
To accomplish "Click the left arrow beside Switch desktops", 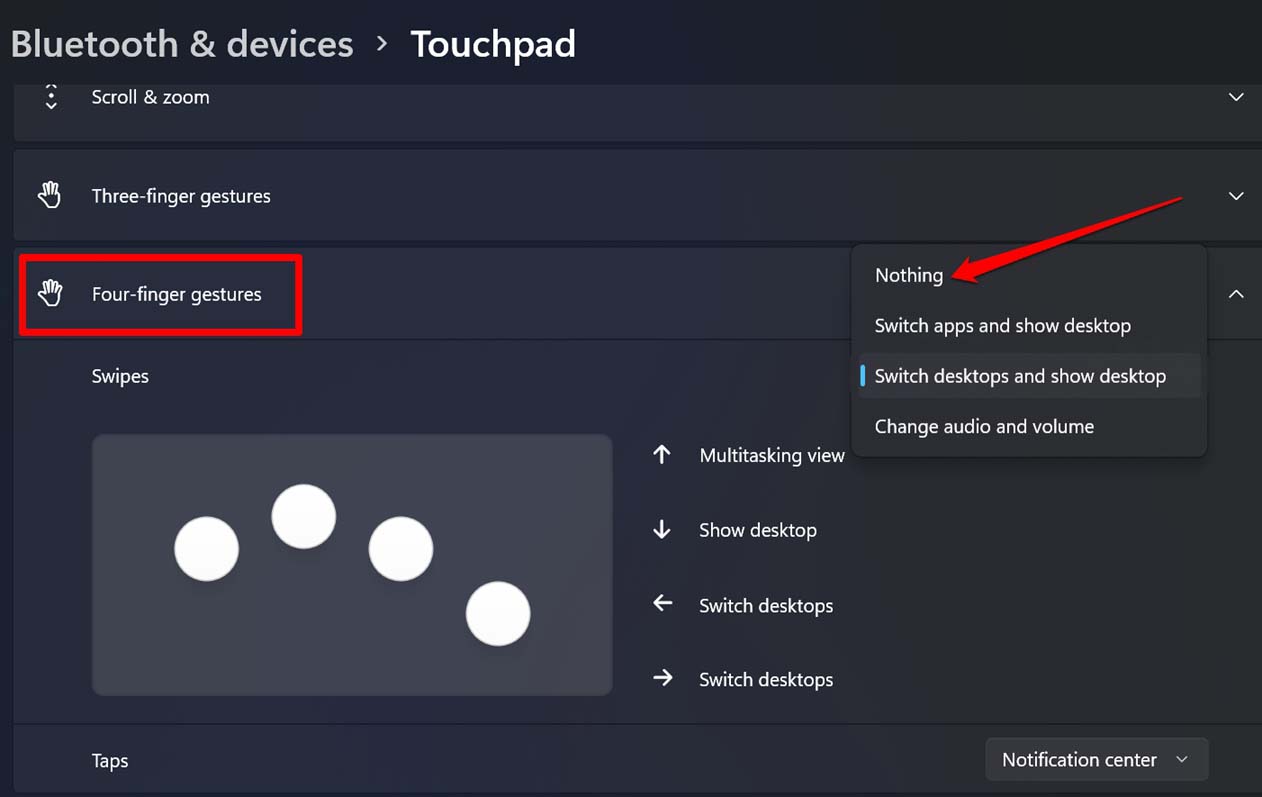I will (x=662, y=604).
